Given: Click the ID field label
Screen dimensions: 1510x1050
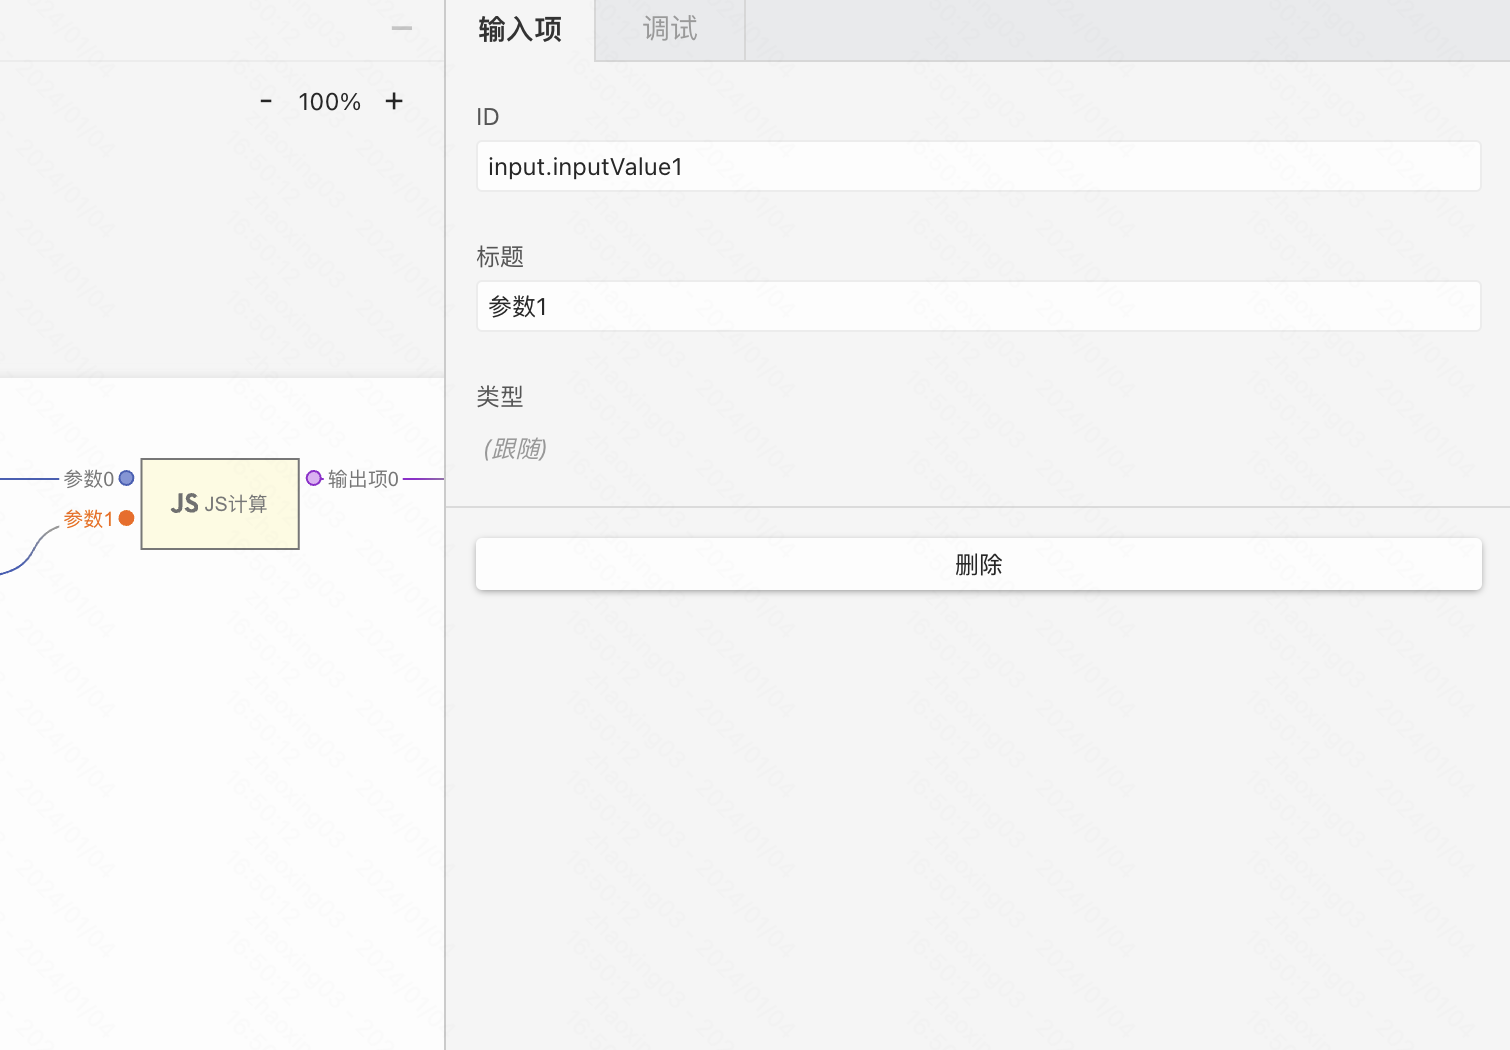Looking at the screenshot, I should tap(488, 117).
